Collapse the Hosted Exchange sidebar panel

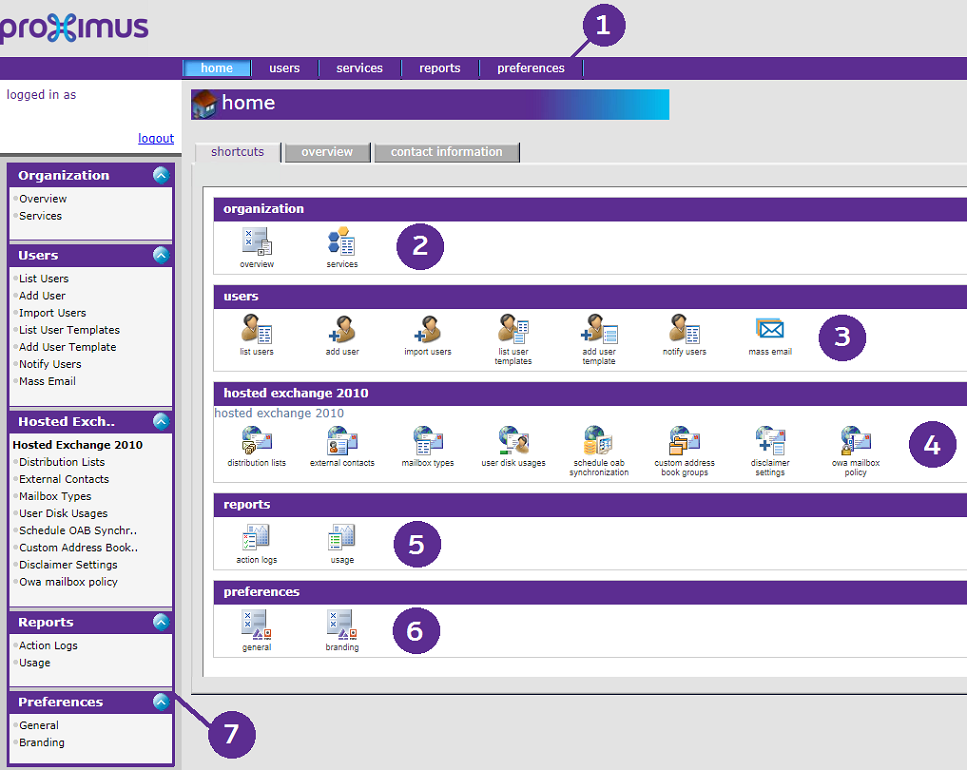tap(161, 421)
